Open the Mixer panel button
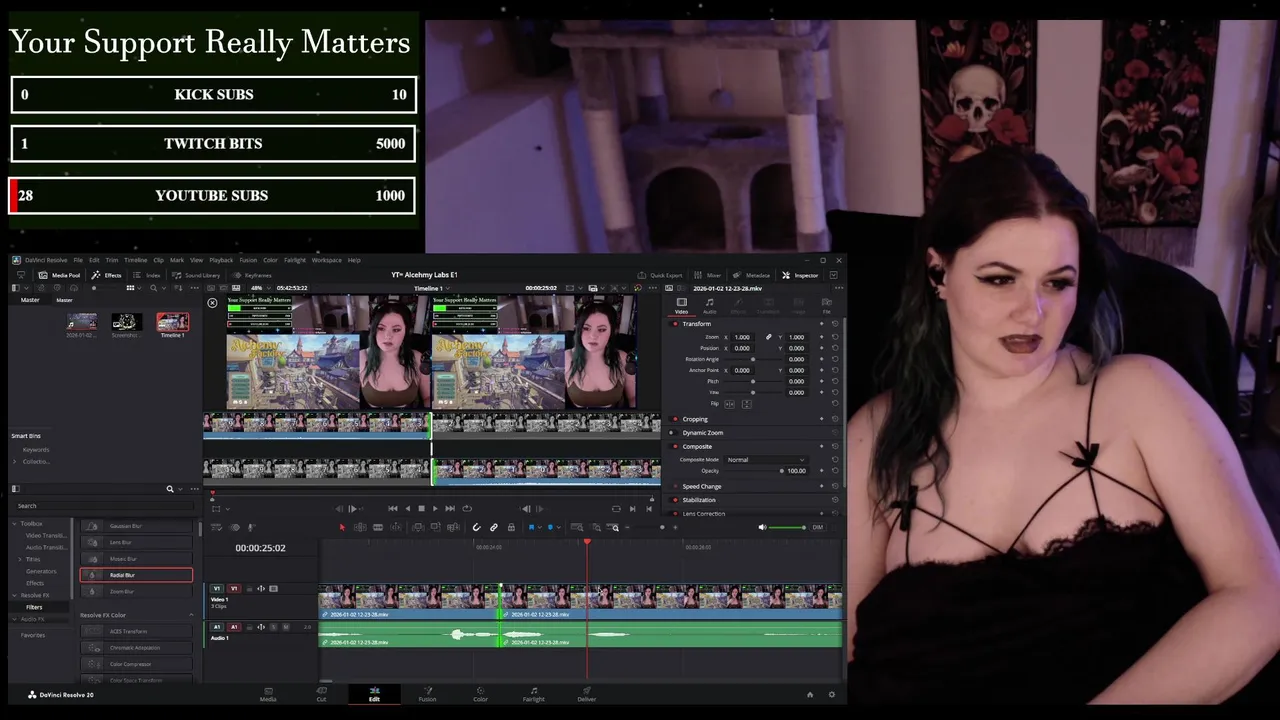Viewport: 1280px width, 720px height. (x=708, y=275)
